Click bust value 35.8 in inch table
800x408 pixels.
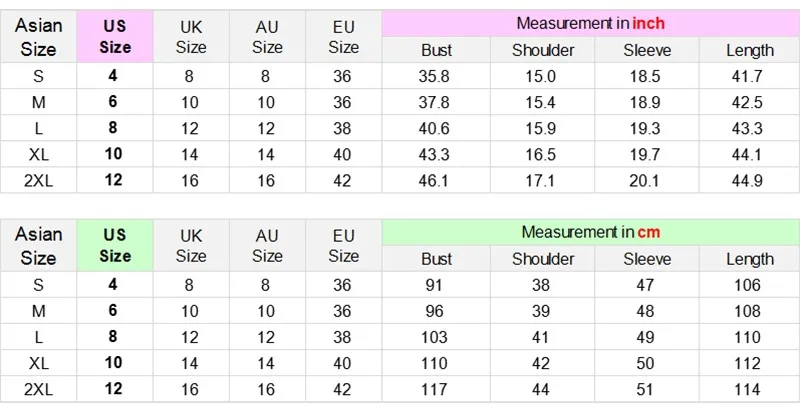point(434,76)
